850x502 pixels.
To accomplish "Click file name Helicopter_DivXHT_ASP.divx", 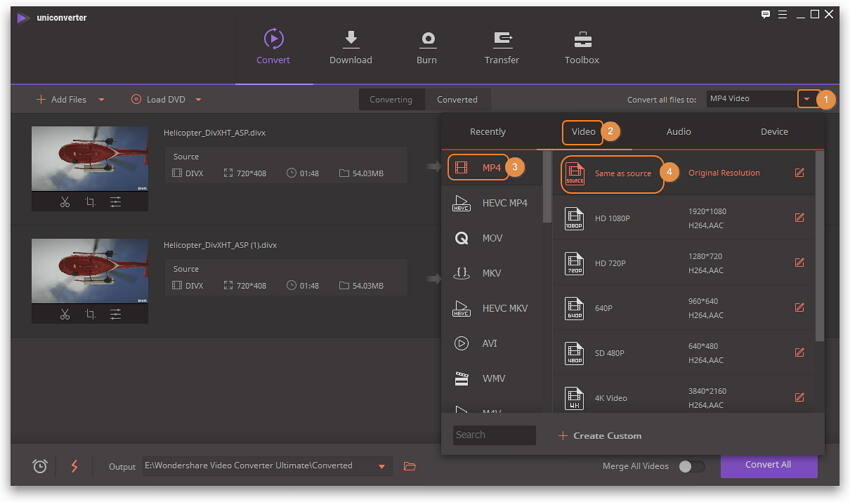I will pos(215,133).
